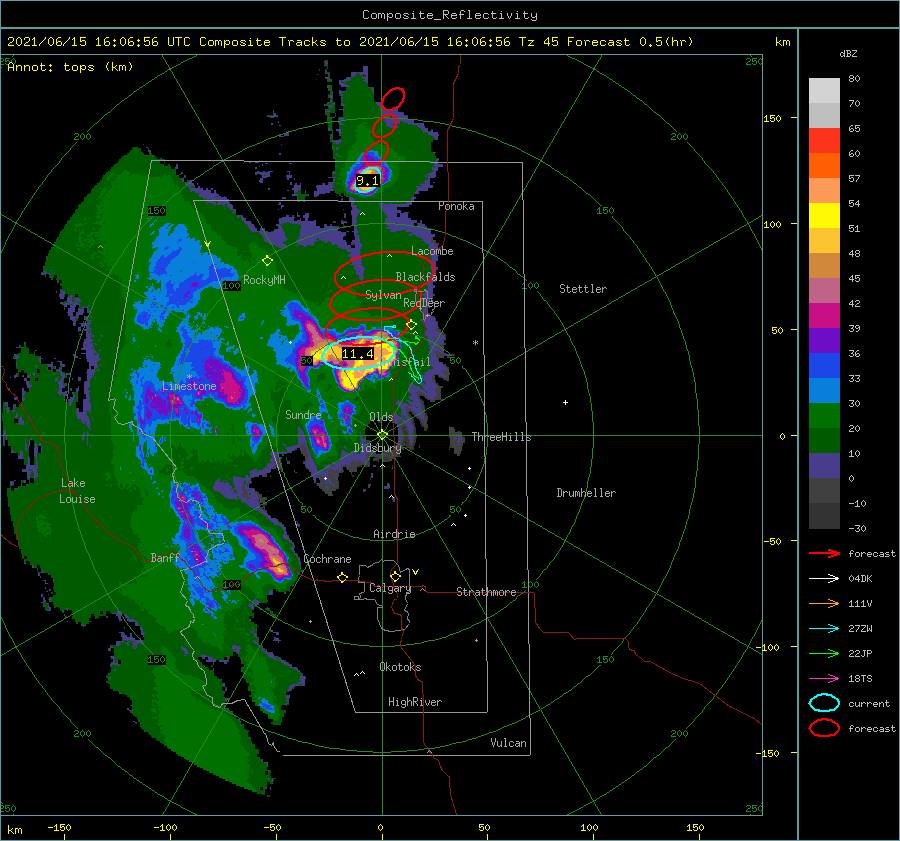Click the radar center marker near Olds
Viewport: 900px width, 841px height.
click(x=382, y=435)
